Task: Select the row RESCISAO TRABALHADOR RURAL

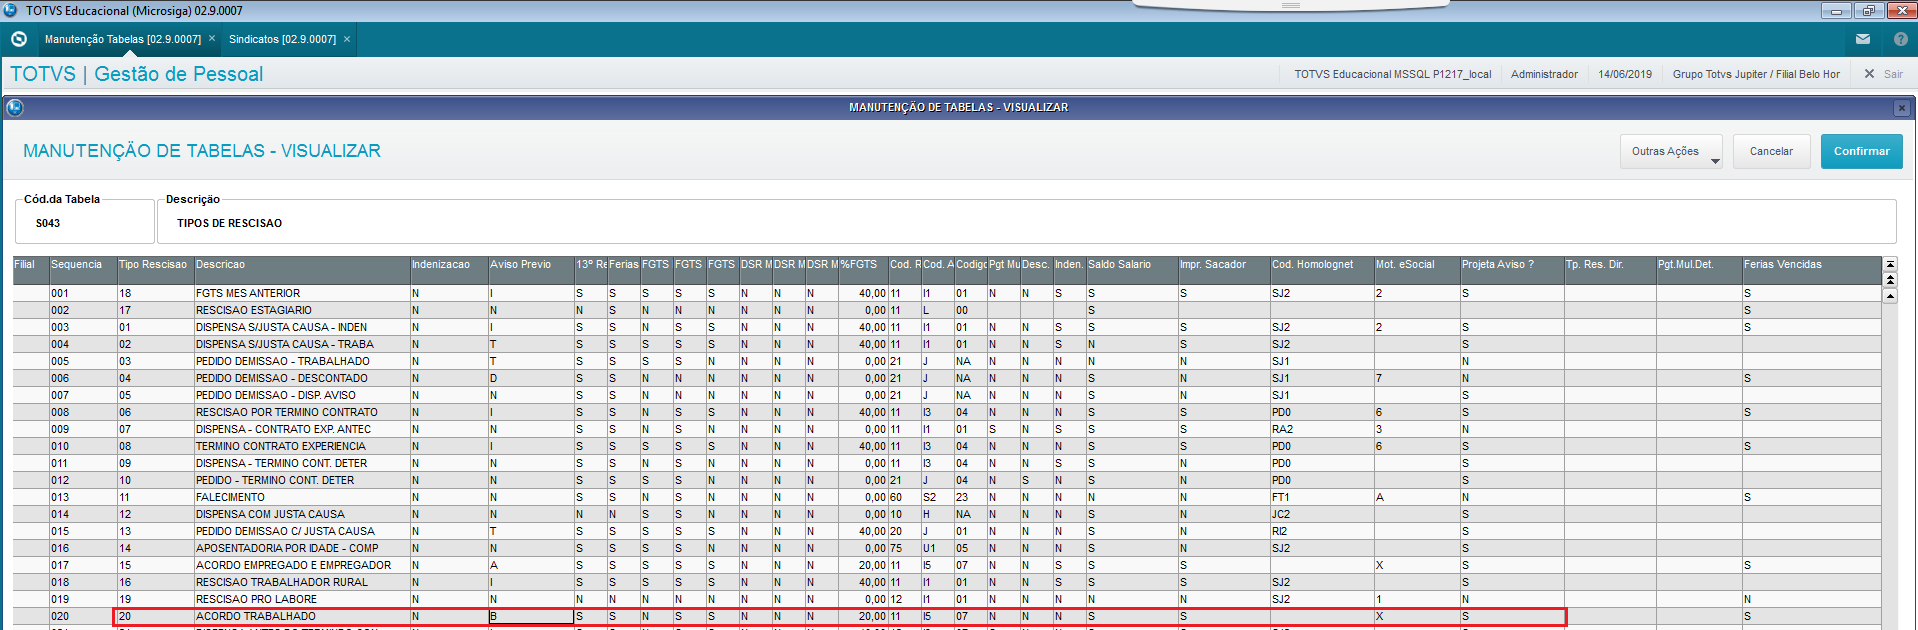Action: click(x=947, y=582)
